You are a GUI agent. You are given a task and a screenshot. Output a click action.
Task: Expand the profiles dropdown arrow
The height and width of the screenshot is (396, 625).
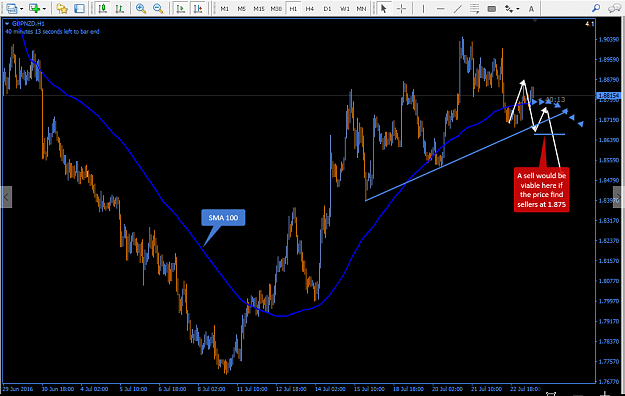(22, 8)
